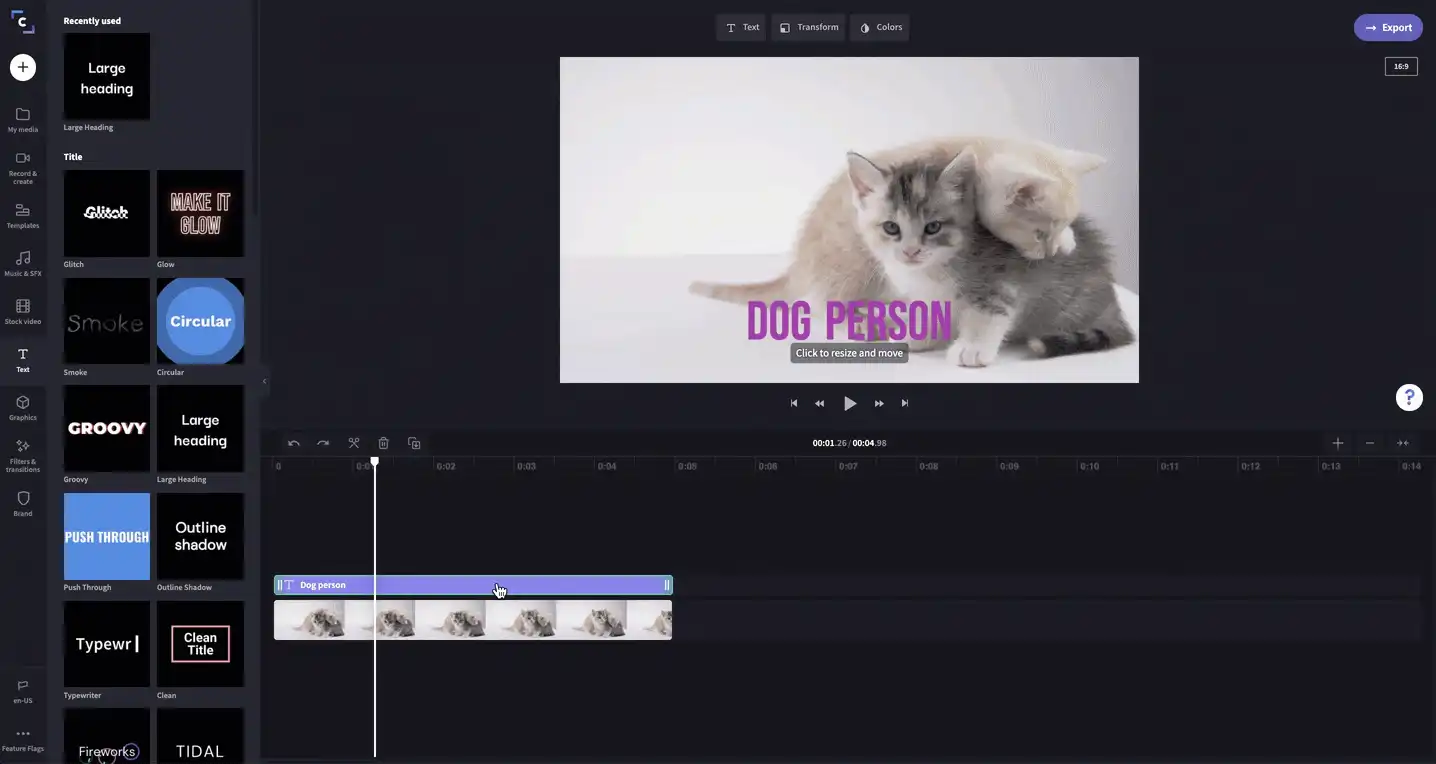Select the Dog person text clip

[x=473, y=585]
